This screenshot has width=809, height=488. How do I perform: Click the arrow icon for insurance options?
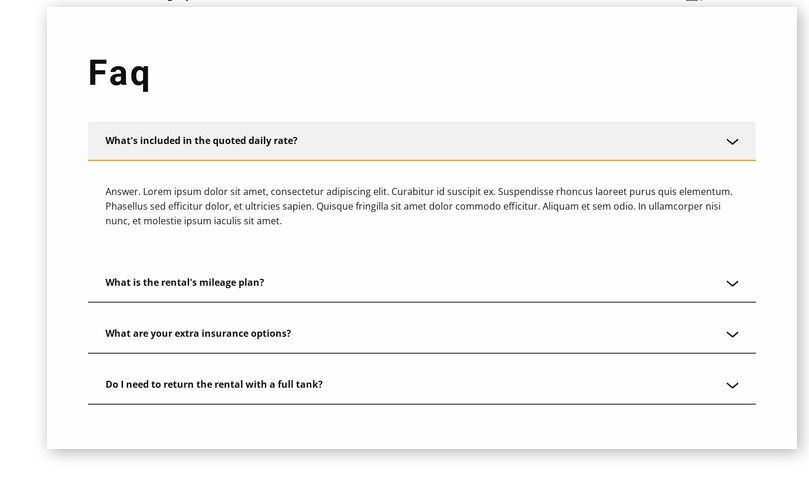click(x=732, y=335)
